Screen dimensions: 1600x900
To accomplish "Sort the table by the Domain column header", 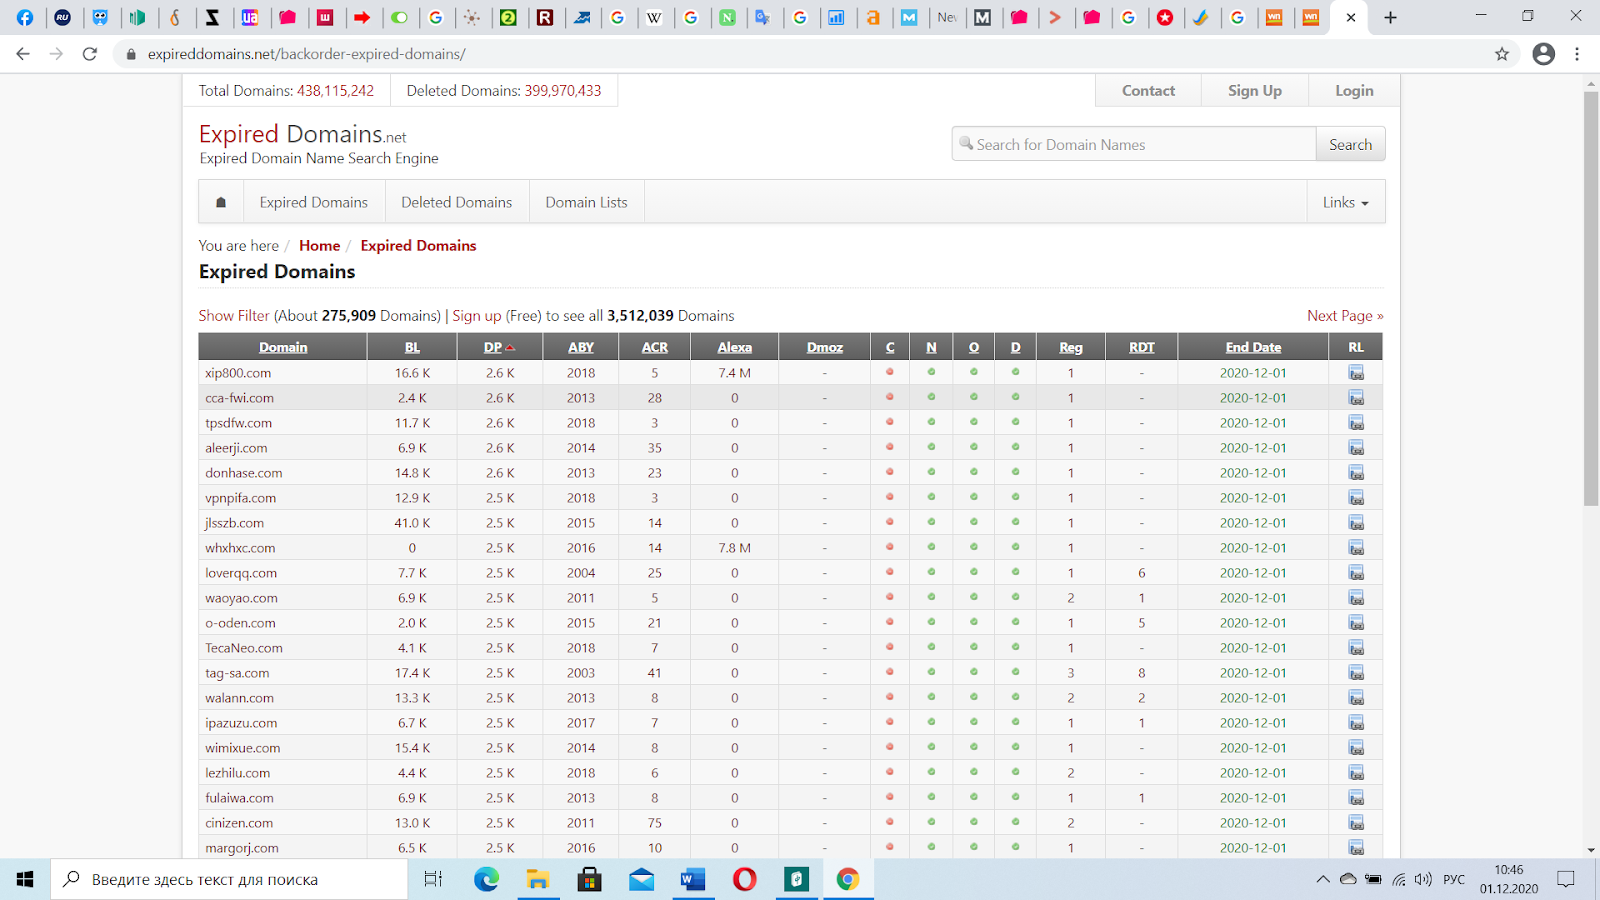I will (283, 347).
